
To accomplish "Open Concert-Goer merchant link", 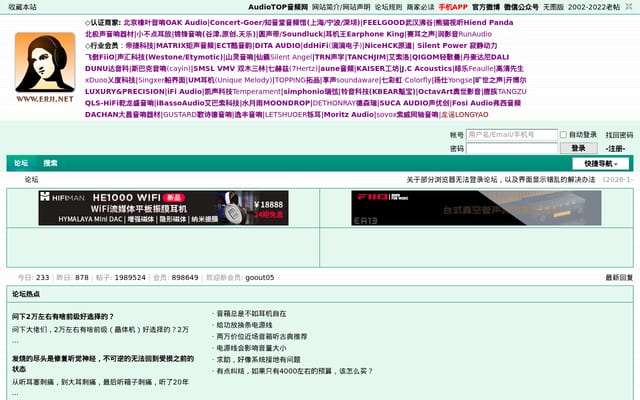I will (x=285, y=22).
